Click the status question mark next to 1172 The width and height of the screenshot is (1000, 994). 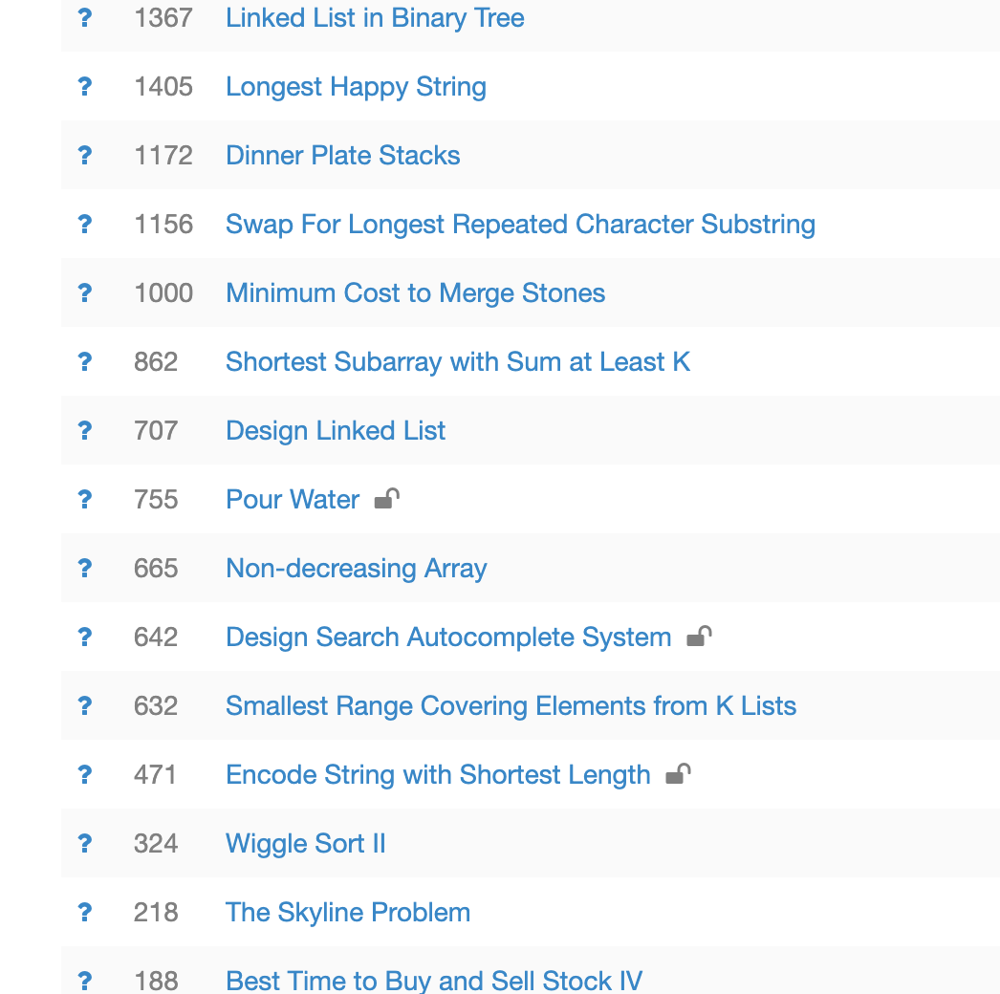click(85, 156)
